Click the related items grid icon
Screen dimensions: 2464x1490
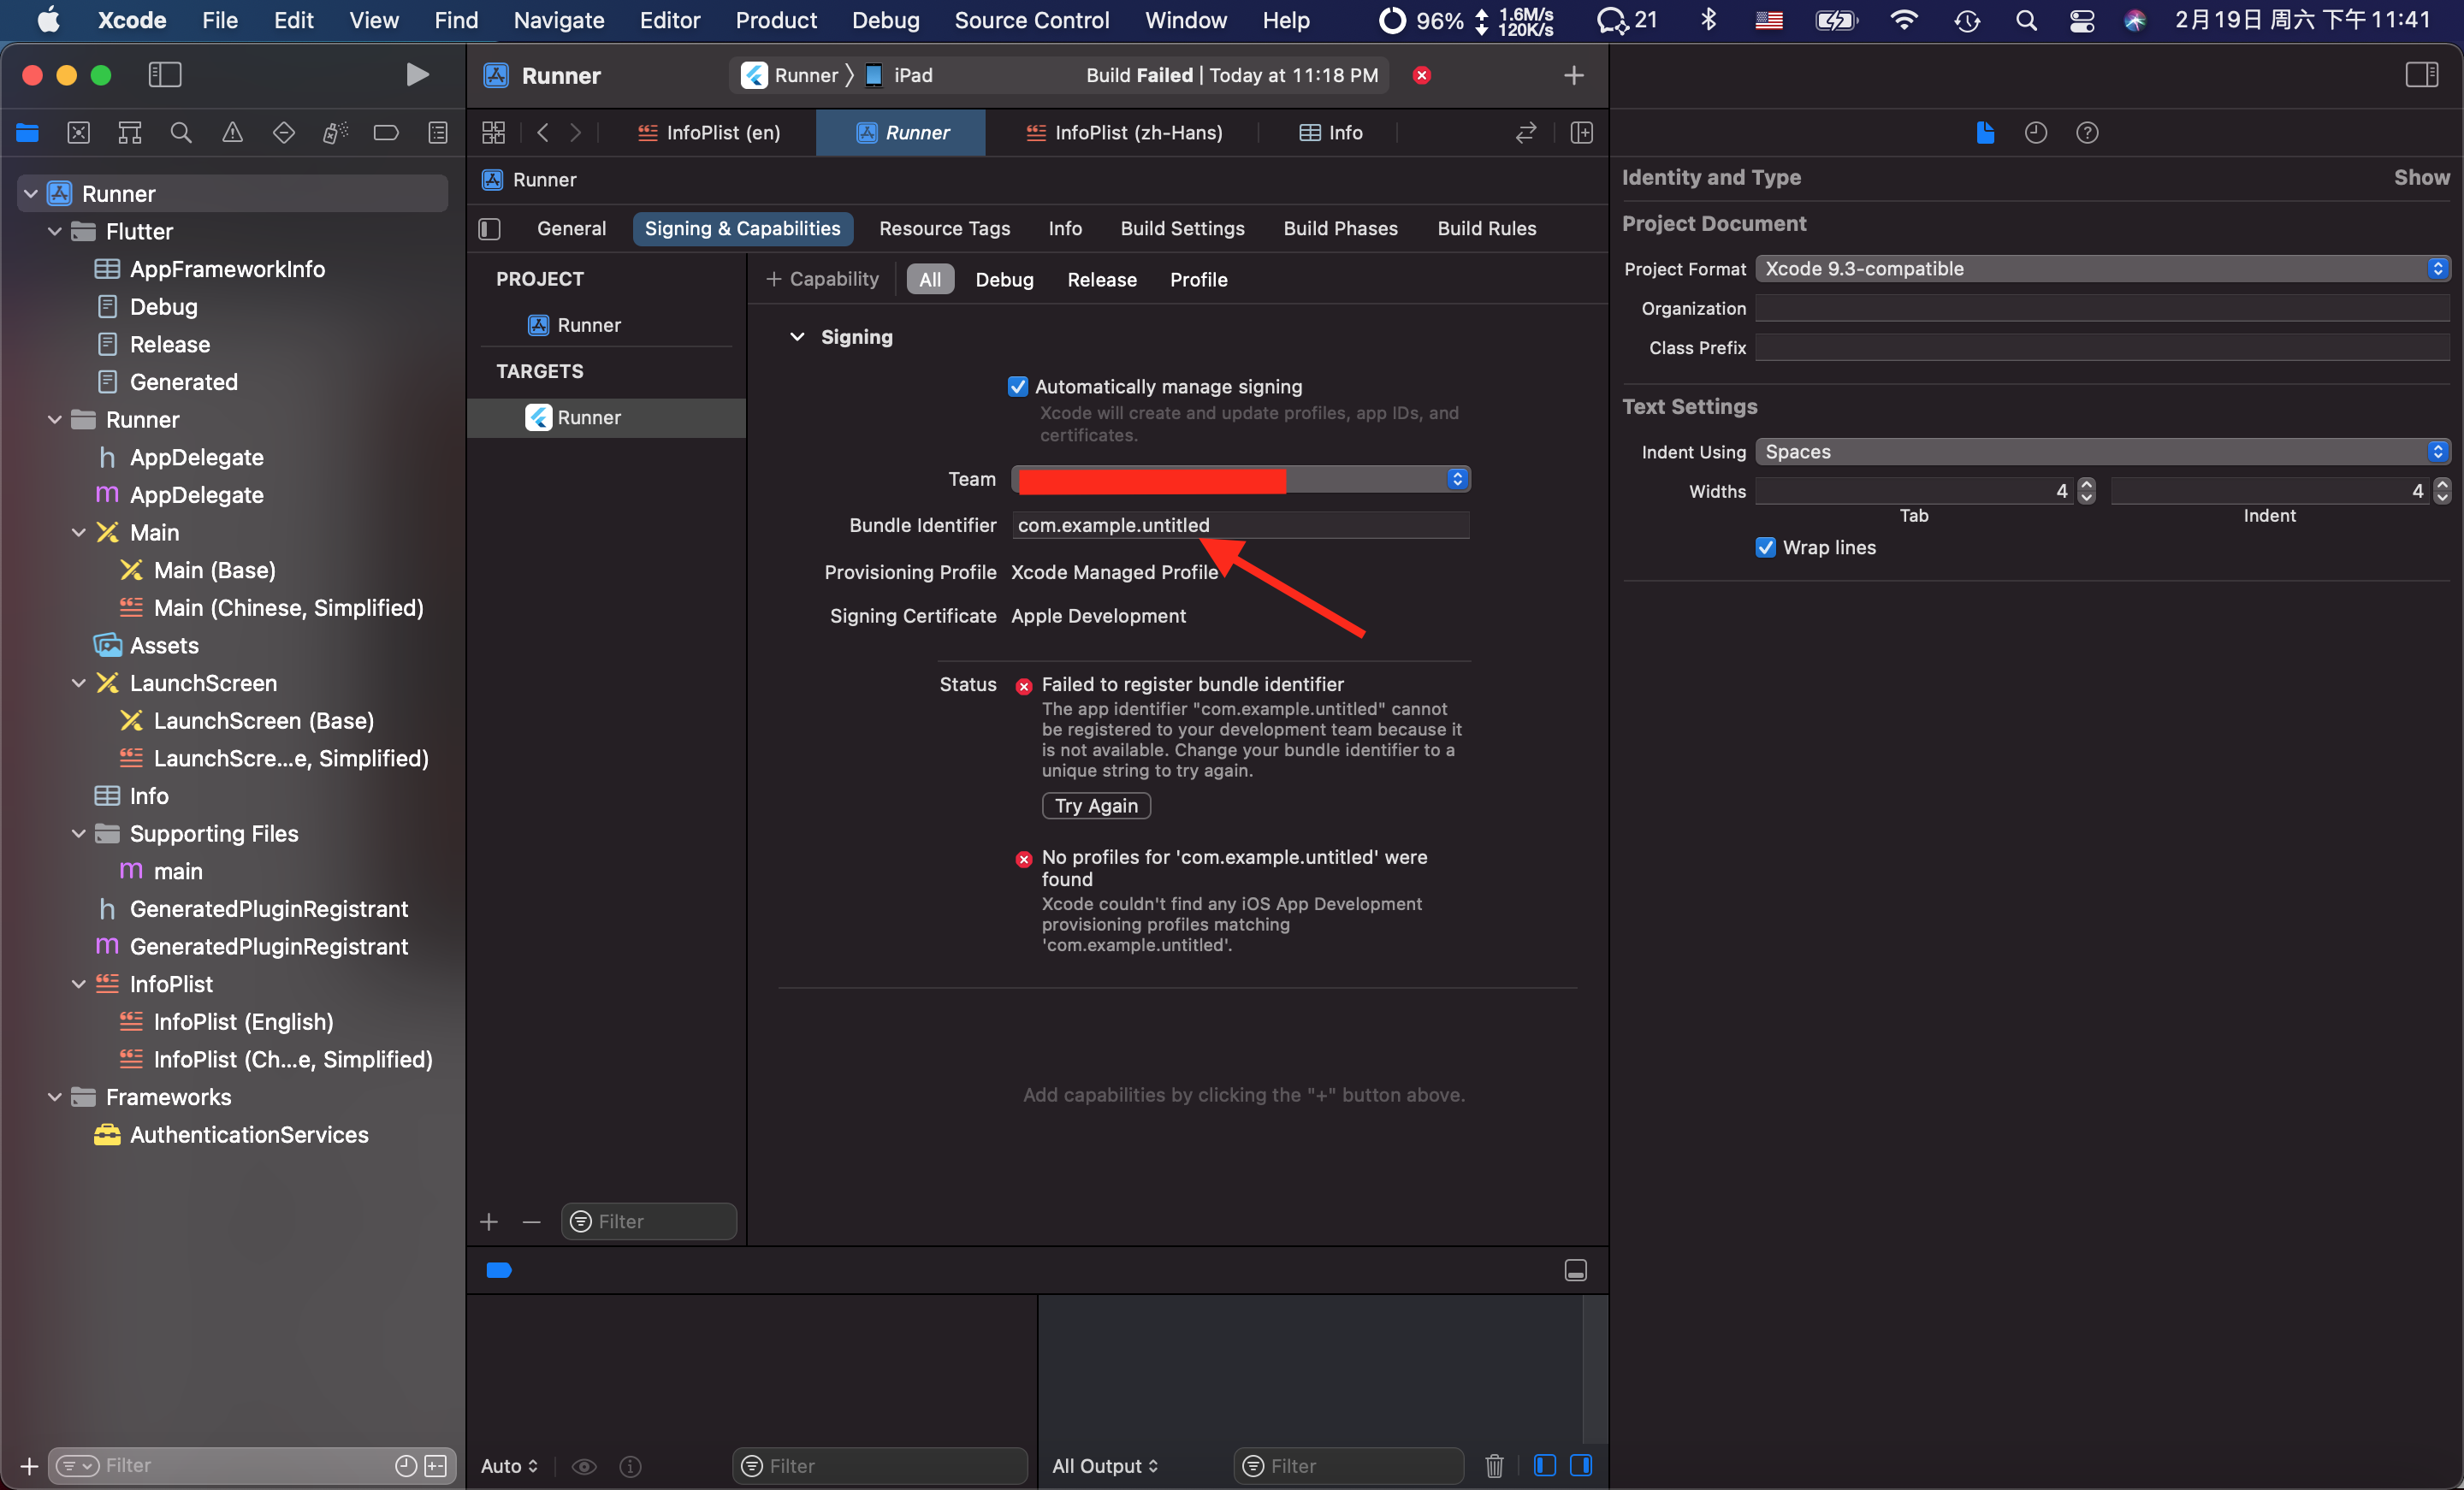click(x=494, y=133)
